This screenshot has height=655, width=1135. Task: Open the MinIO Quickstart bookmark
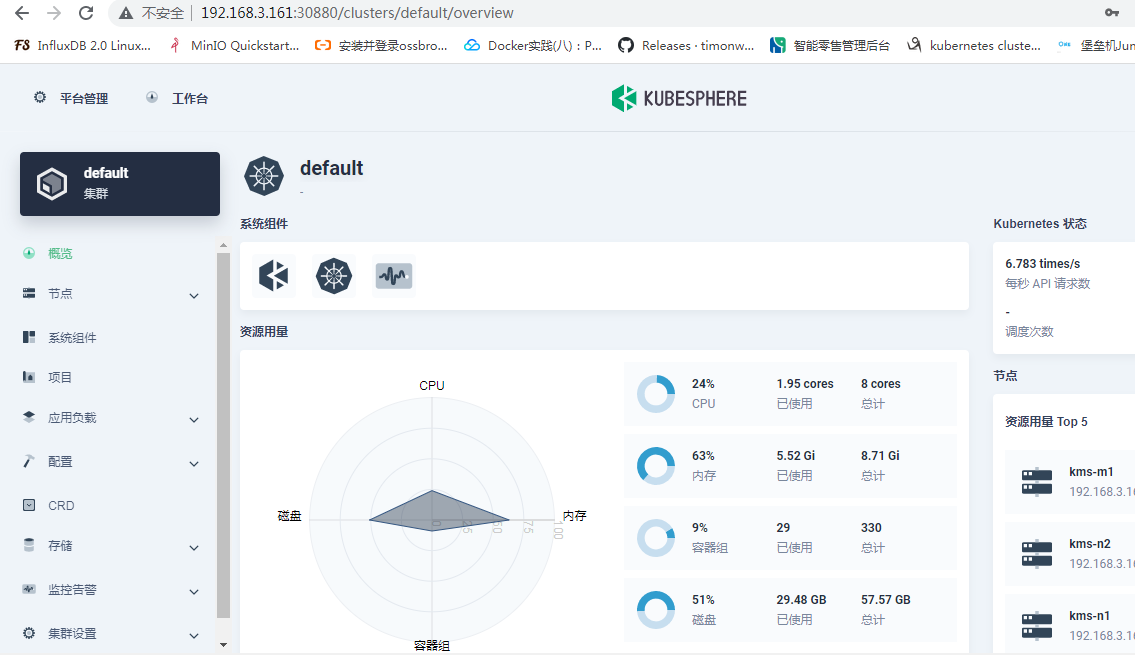pyautogui.click(x=235, y=46)
